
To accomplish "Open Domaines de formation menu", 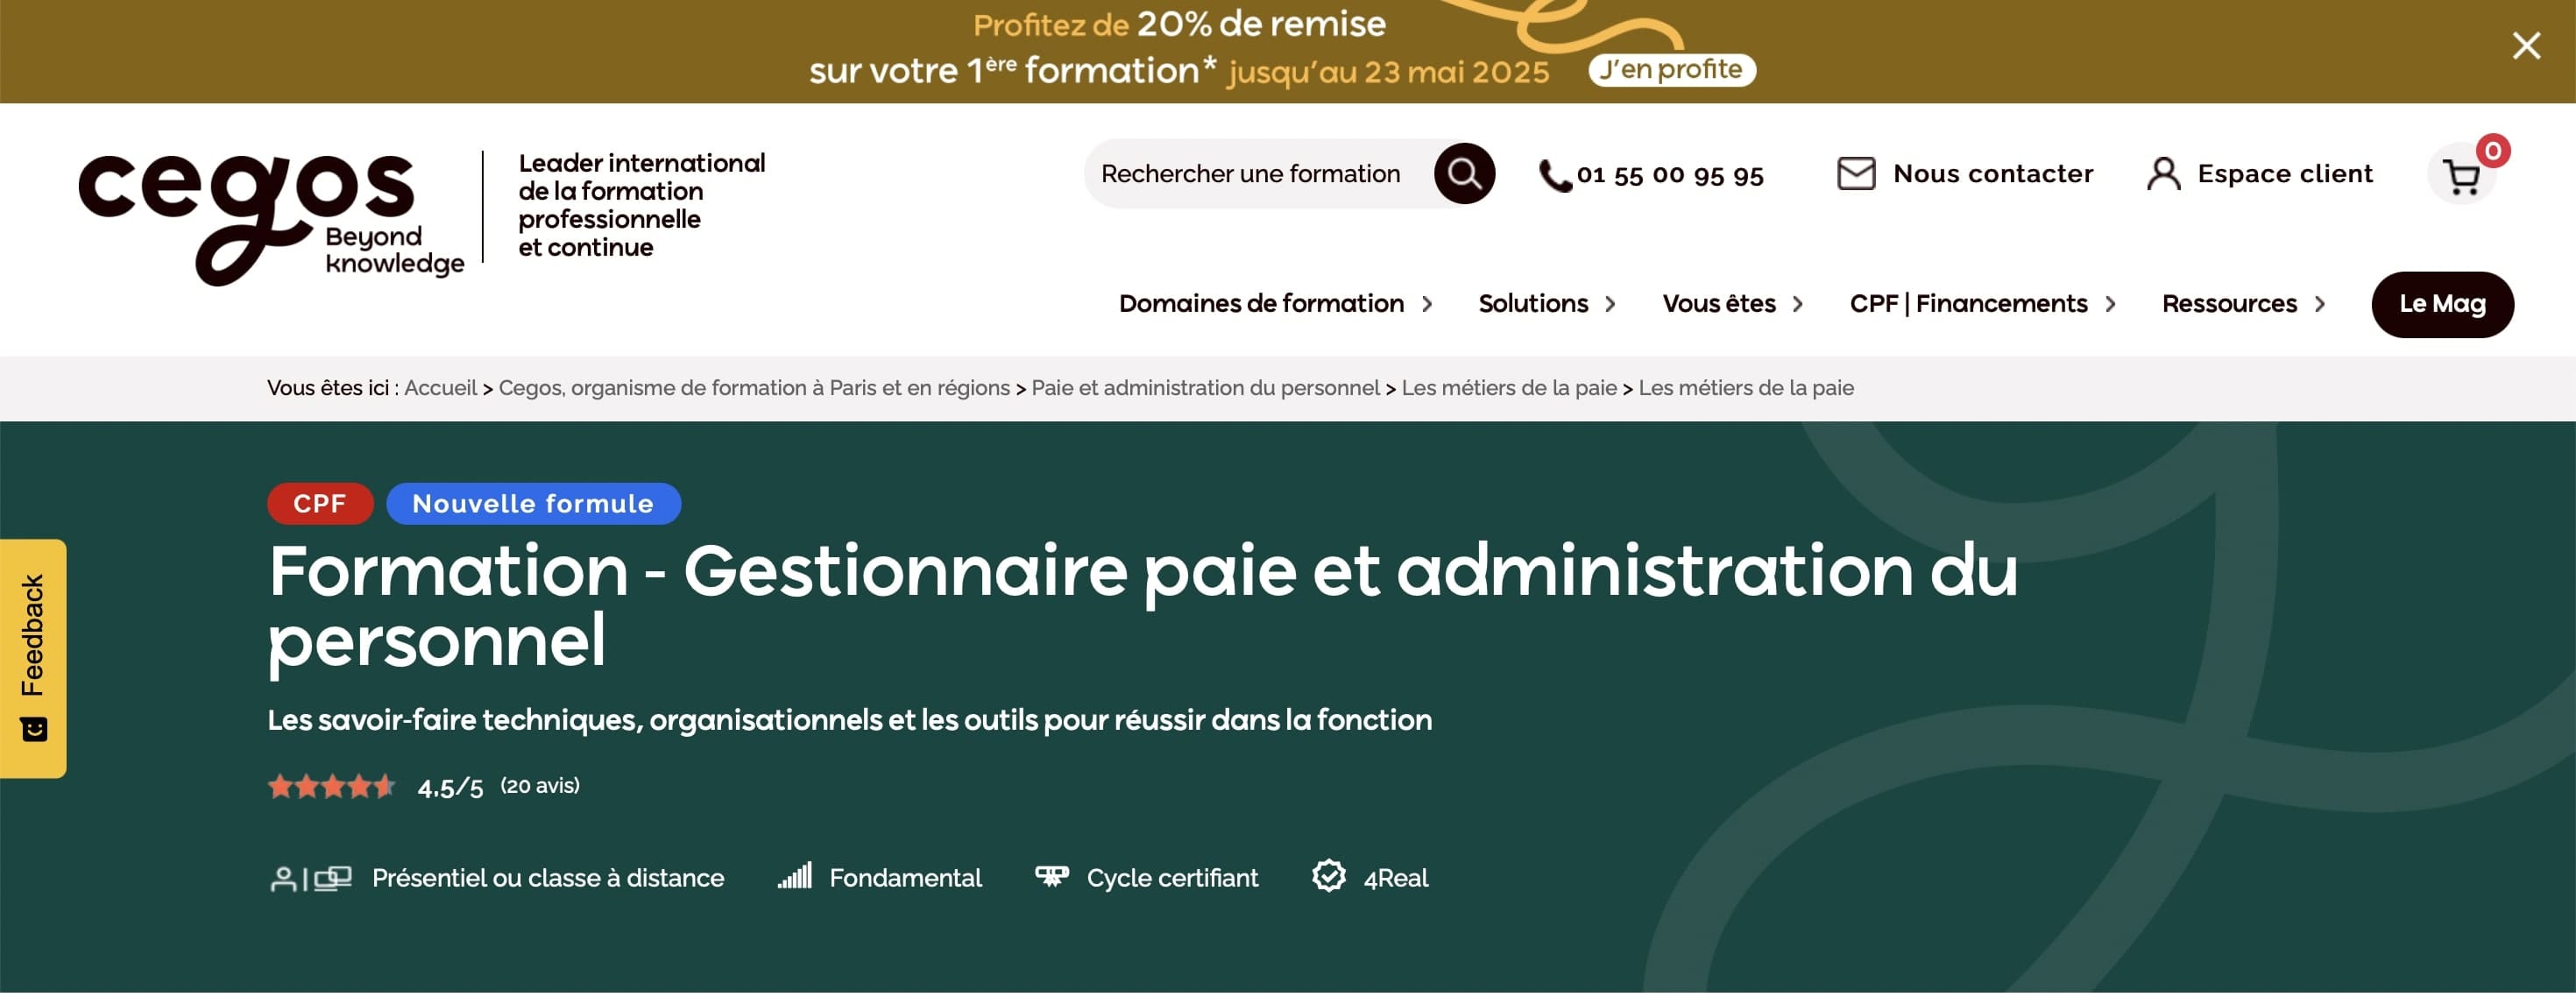I will (1261, 304).
